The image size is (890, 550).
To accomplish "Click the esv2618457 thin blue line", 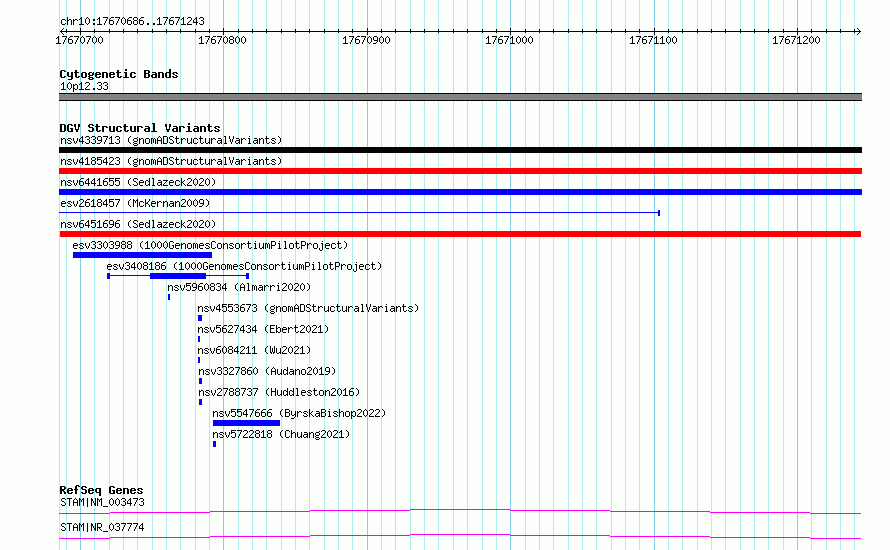I will 359,213.
